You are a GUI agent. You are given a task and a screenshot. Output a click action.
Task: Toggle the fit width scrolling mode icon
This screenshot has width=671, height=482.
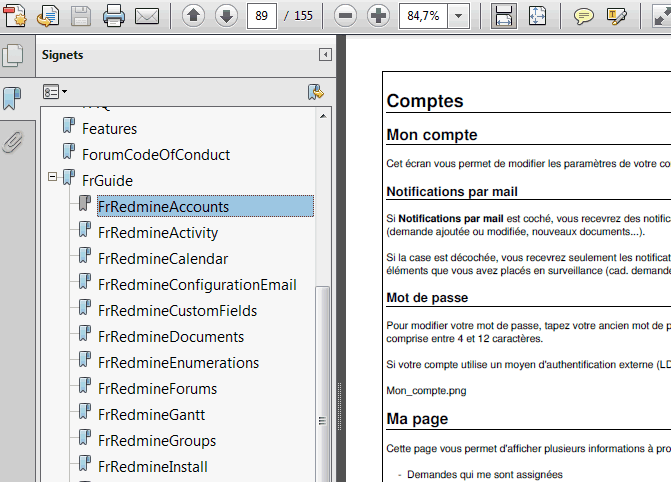pyautogui.click(x=504, y=16)
